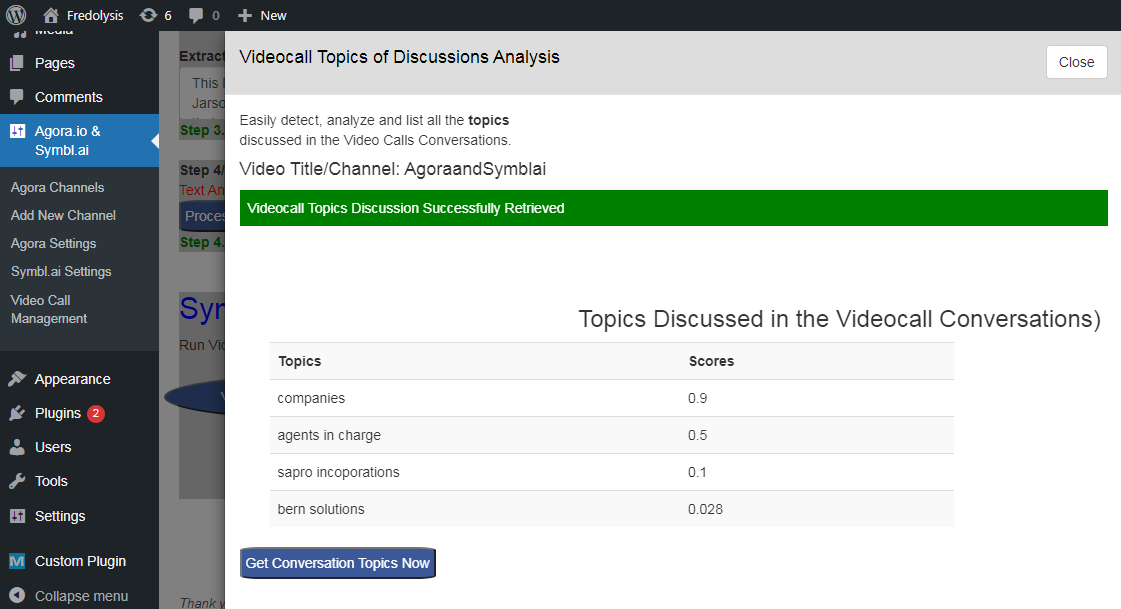
Task: Click the Comments sidebar icon
Action: tap(17, 96)
